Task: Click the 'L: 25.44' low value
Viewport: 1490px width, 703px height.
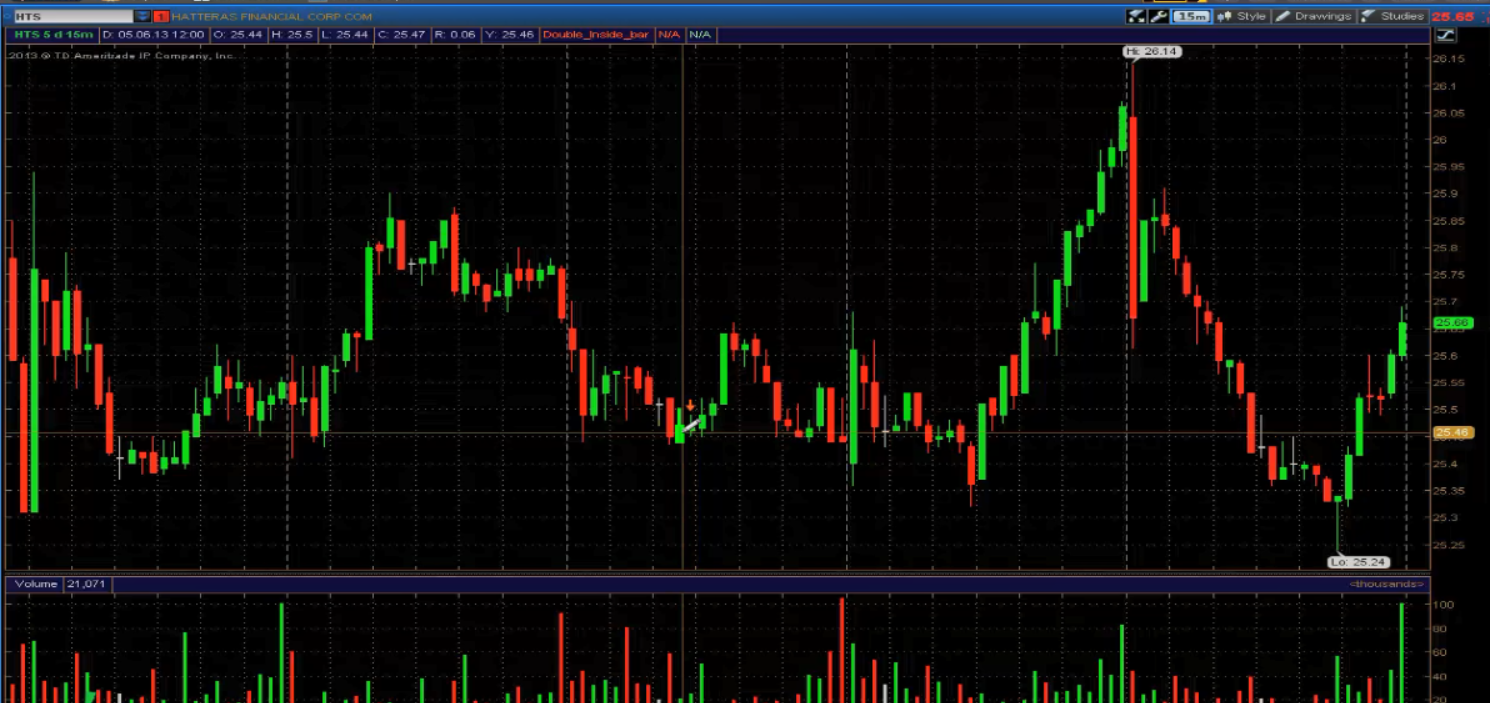Action: pos(346,35)
